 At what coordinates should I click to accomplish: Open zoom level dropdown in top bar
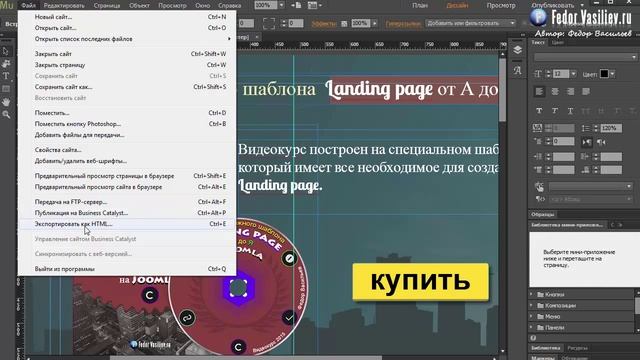(x=281, y=5)
